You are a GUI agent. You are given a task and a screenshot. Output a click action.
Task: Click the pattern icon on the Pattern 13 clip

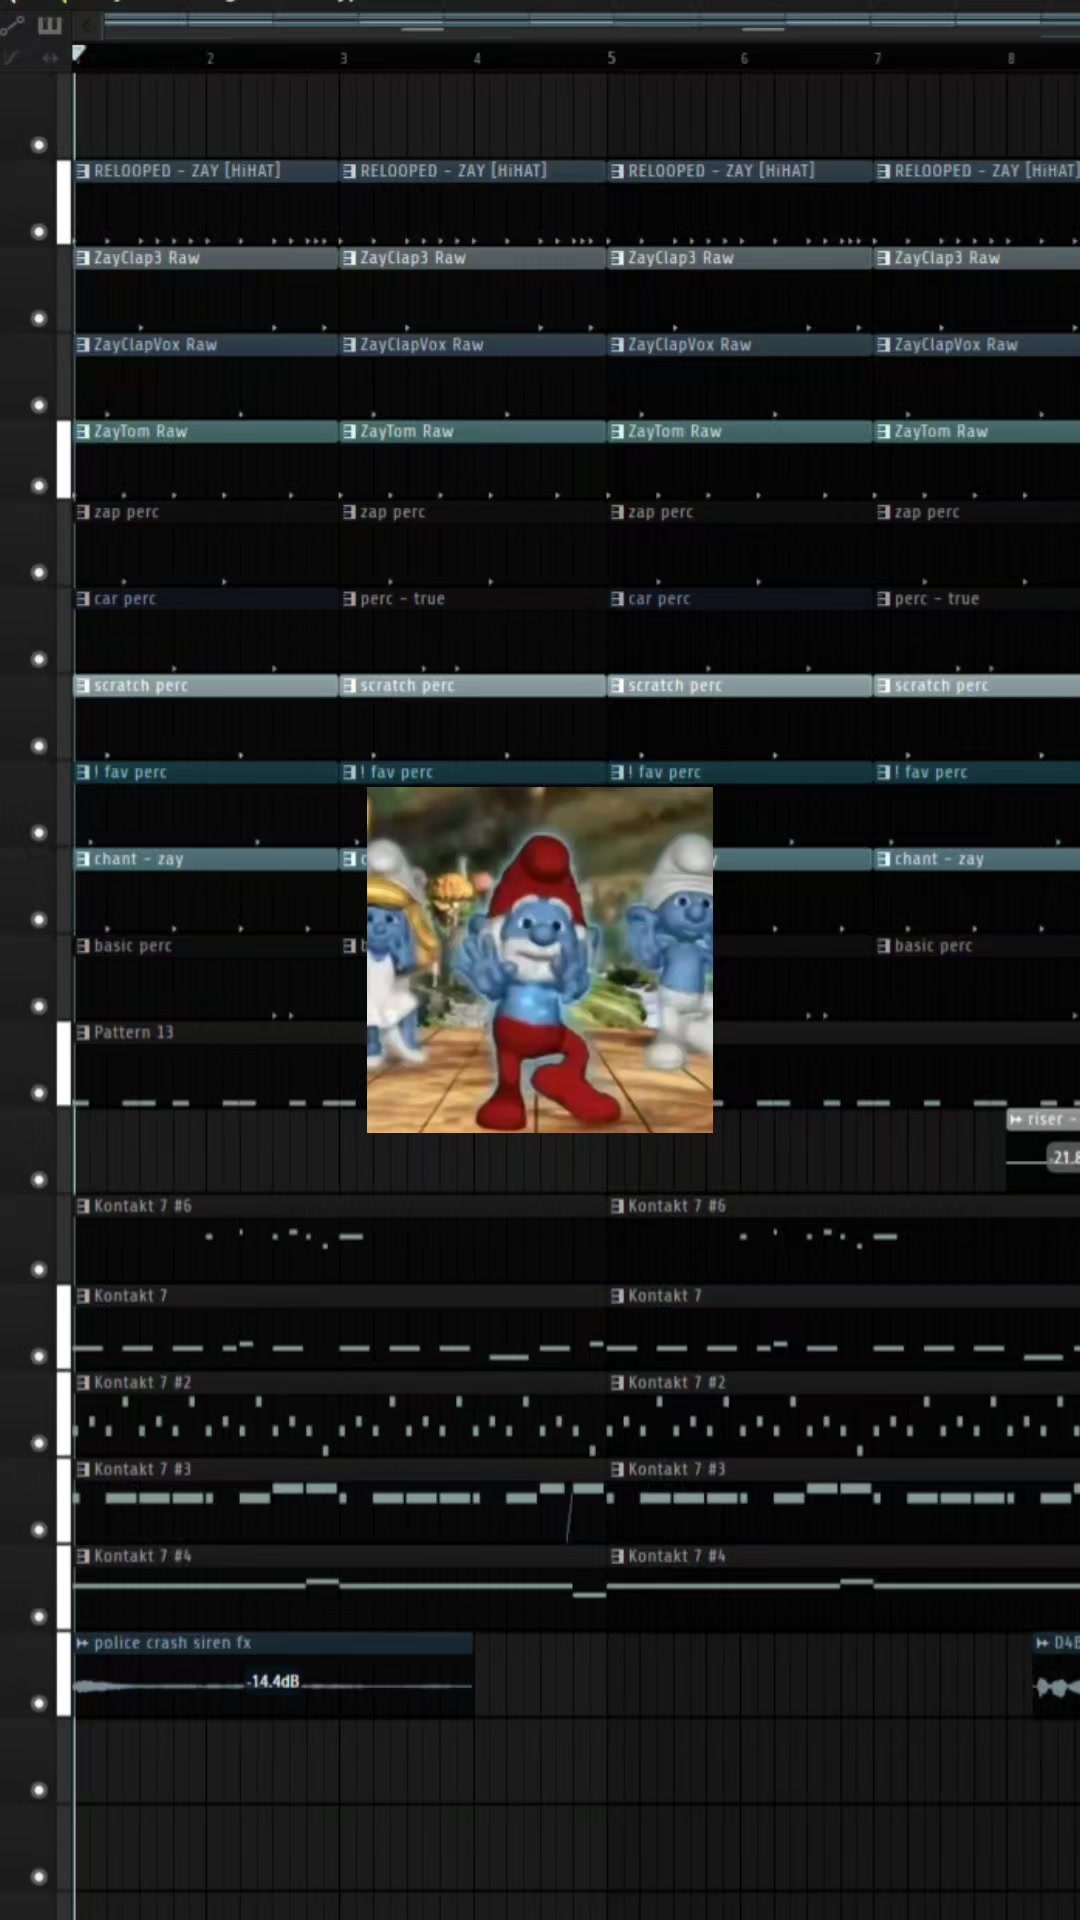pos(83,1033)
